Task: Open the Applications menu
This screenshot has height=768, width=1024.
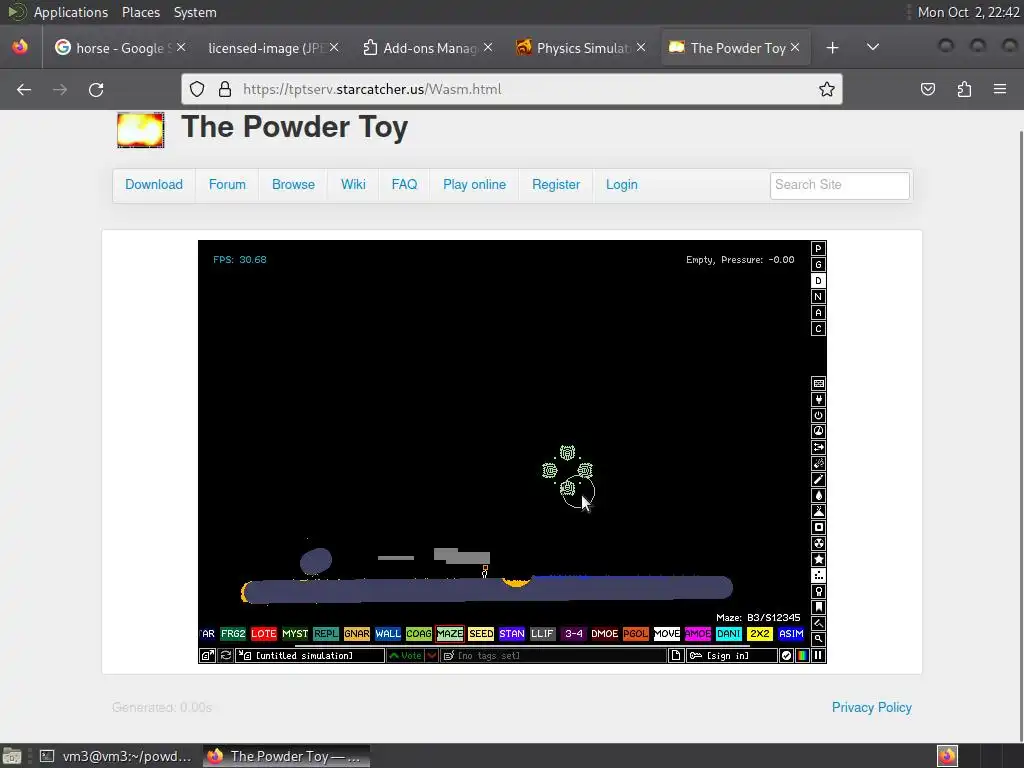Action: coord(71,12)
